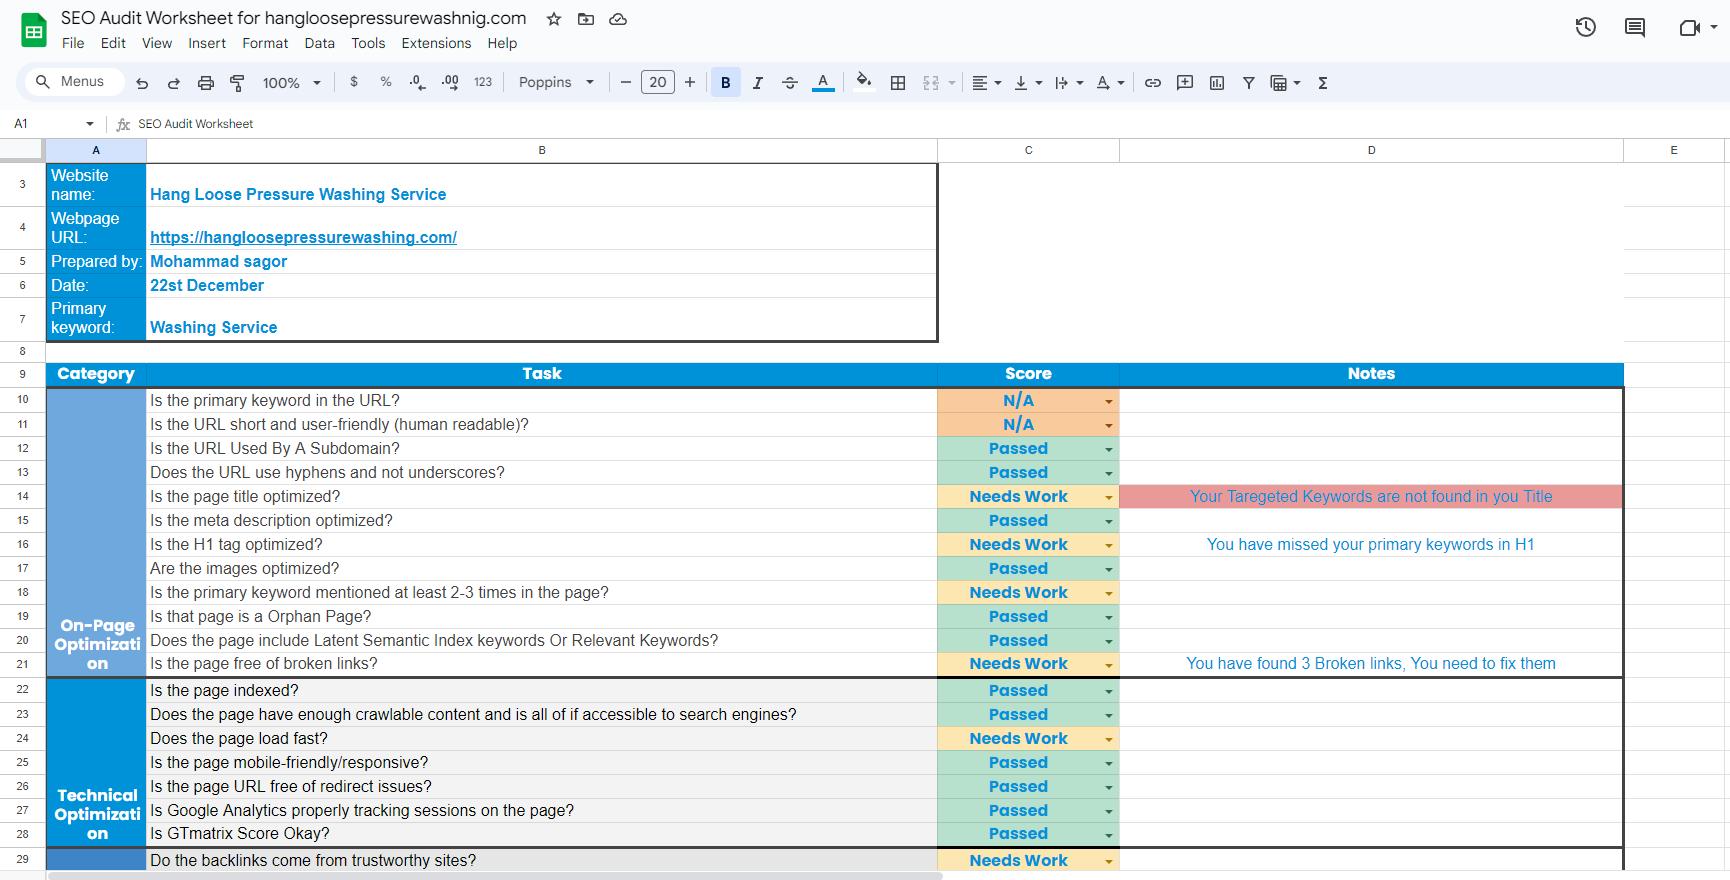This screenshot has height=880, width=1730.
Task: Open the hangloosepressurewashing.com link
Action: click(x=303, y=237)
